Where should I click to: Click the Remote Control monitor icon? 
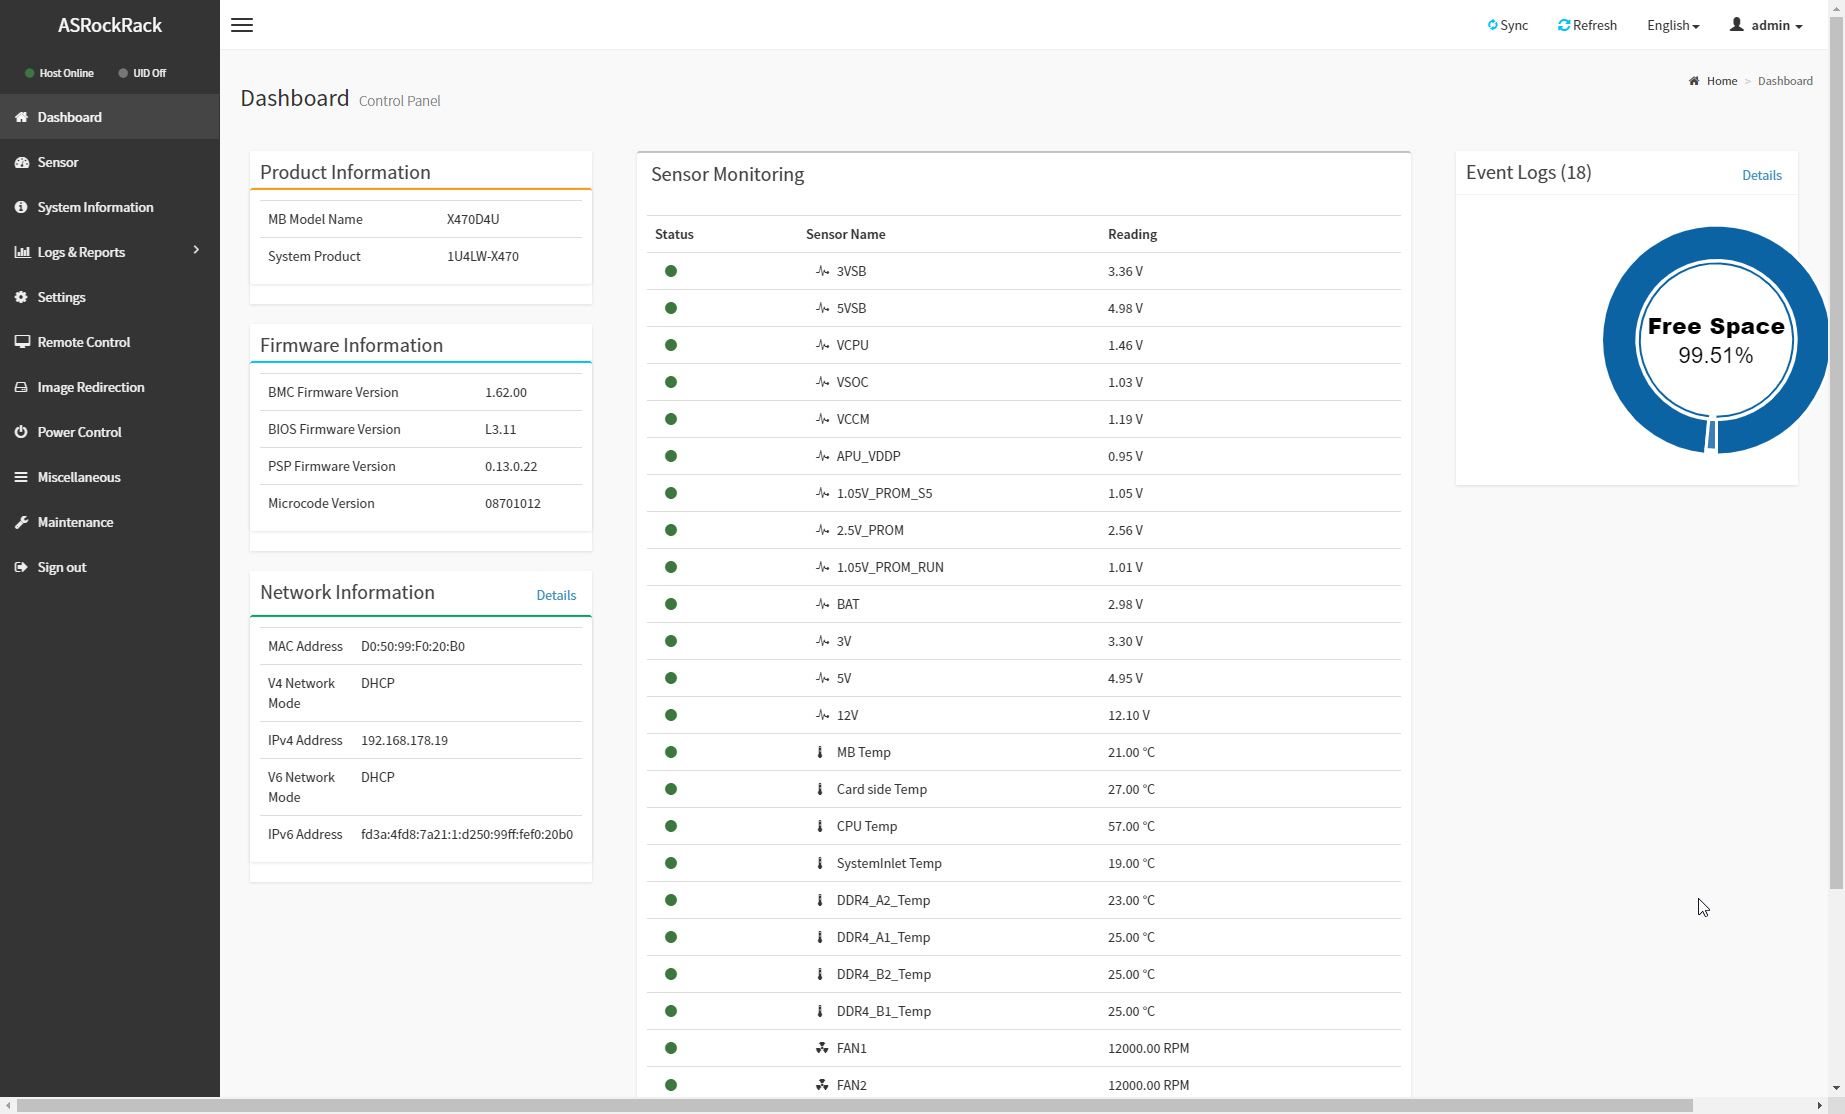tap(22, 342)
